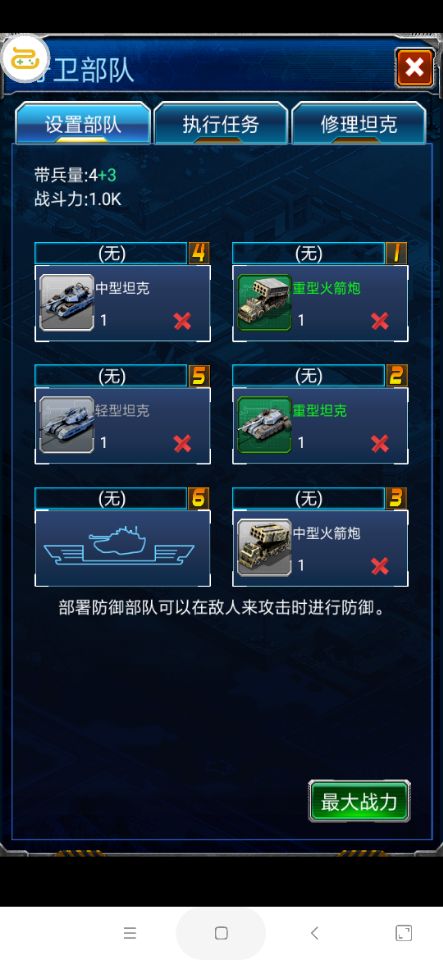Select the 设置部队 tab
Screen dimensions: 443x960
pos(83,123)
